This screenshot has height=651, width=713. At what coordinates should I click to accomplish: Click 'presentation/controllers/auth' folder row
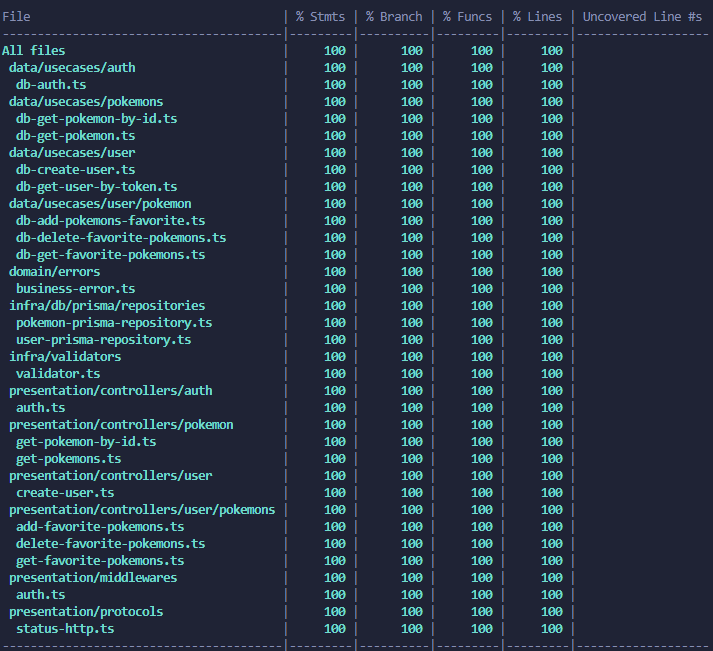[110, 391]
